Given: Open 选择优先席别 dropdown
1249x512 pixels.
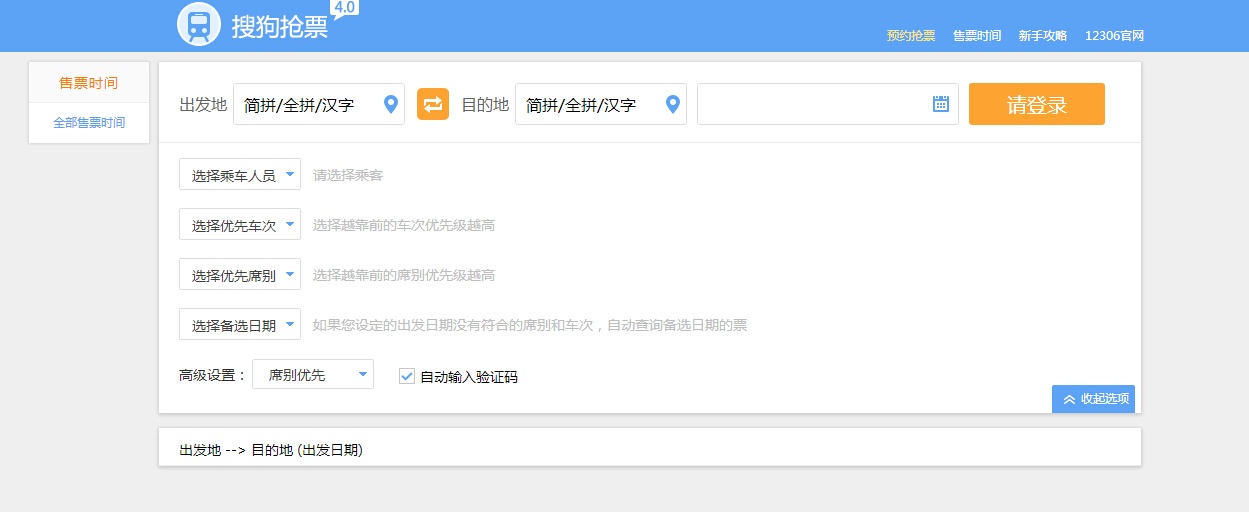Looking at the screenshot, I should pos(240,275).
